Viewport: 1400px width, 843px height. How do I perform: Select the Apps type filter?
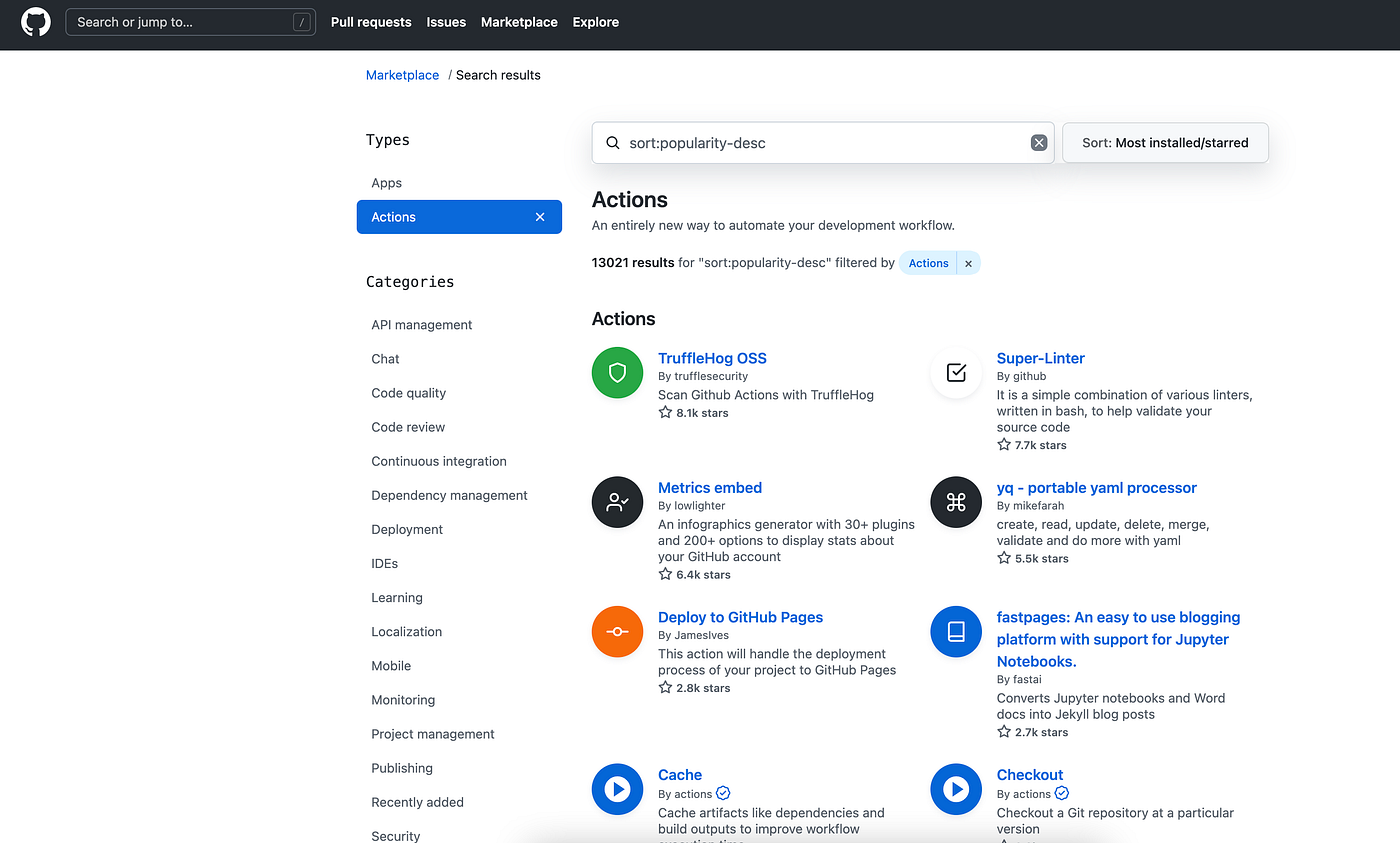point(386,183)
